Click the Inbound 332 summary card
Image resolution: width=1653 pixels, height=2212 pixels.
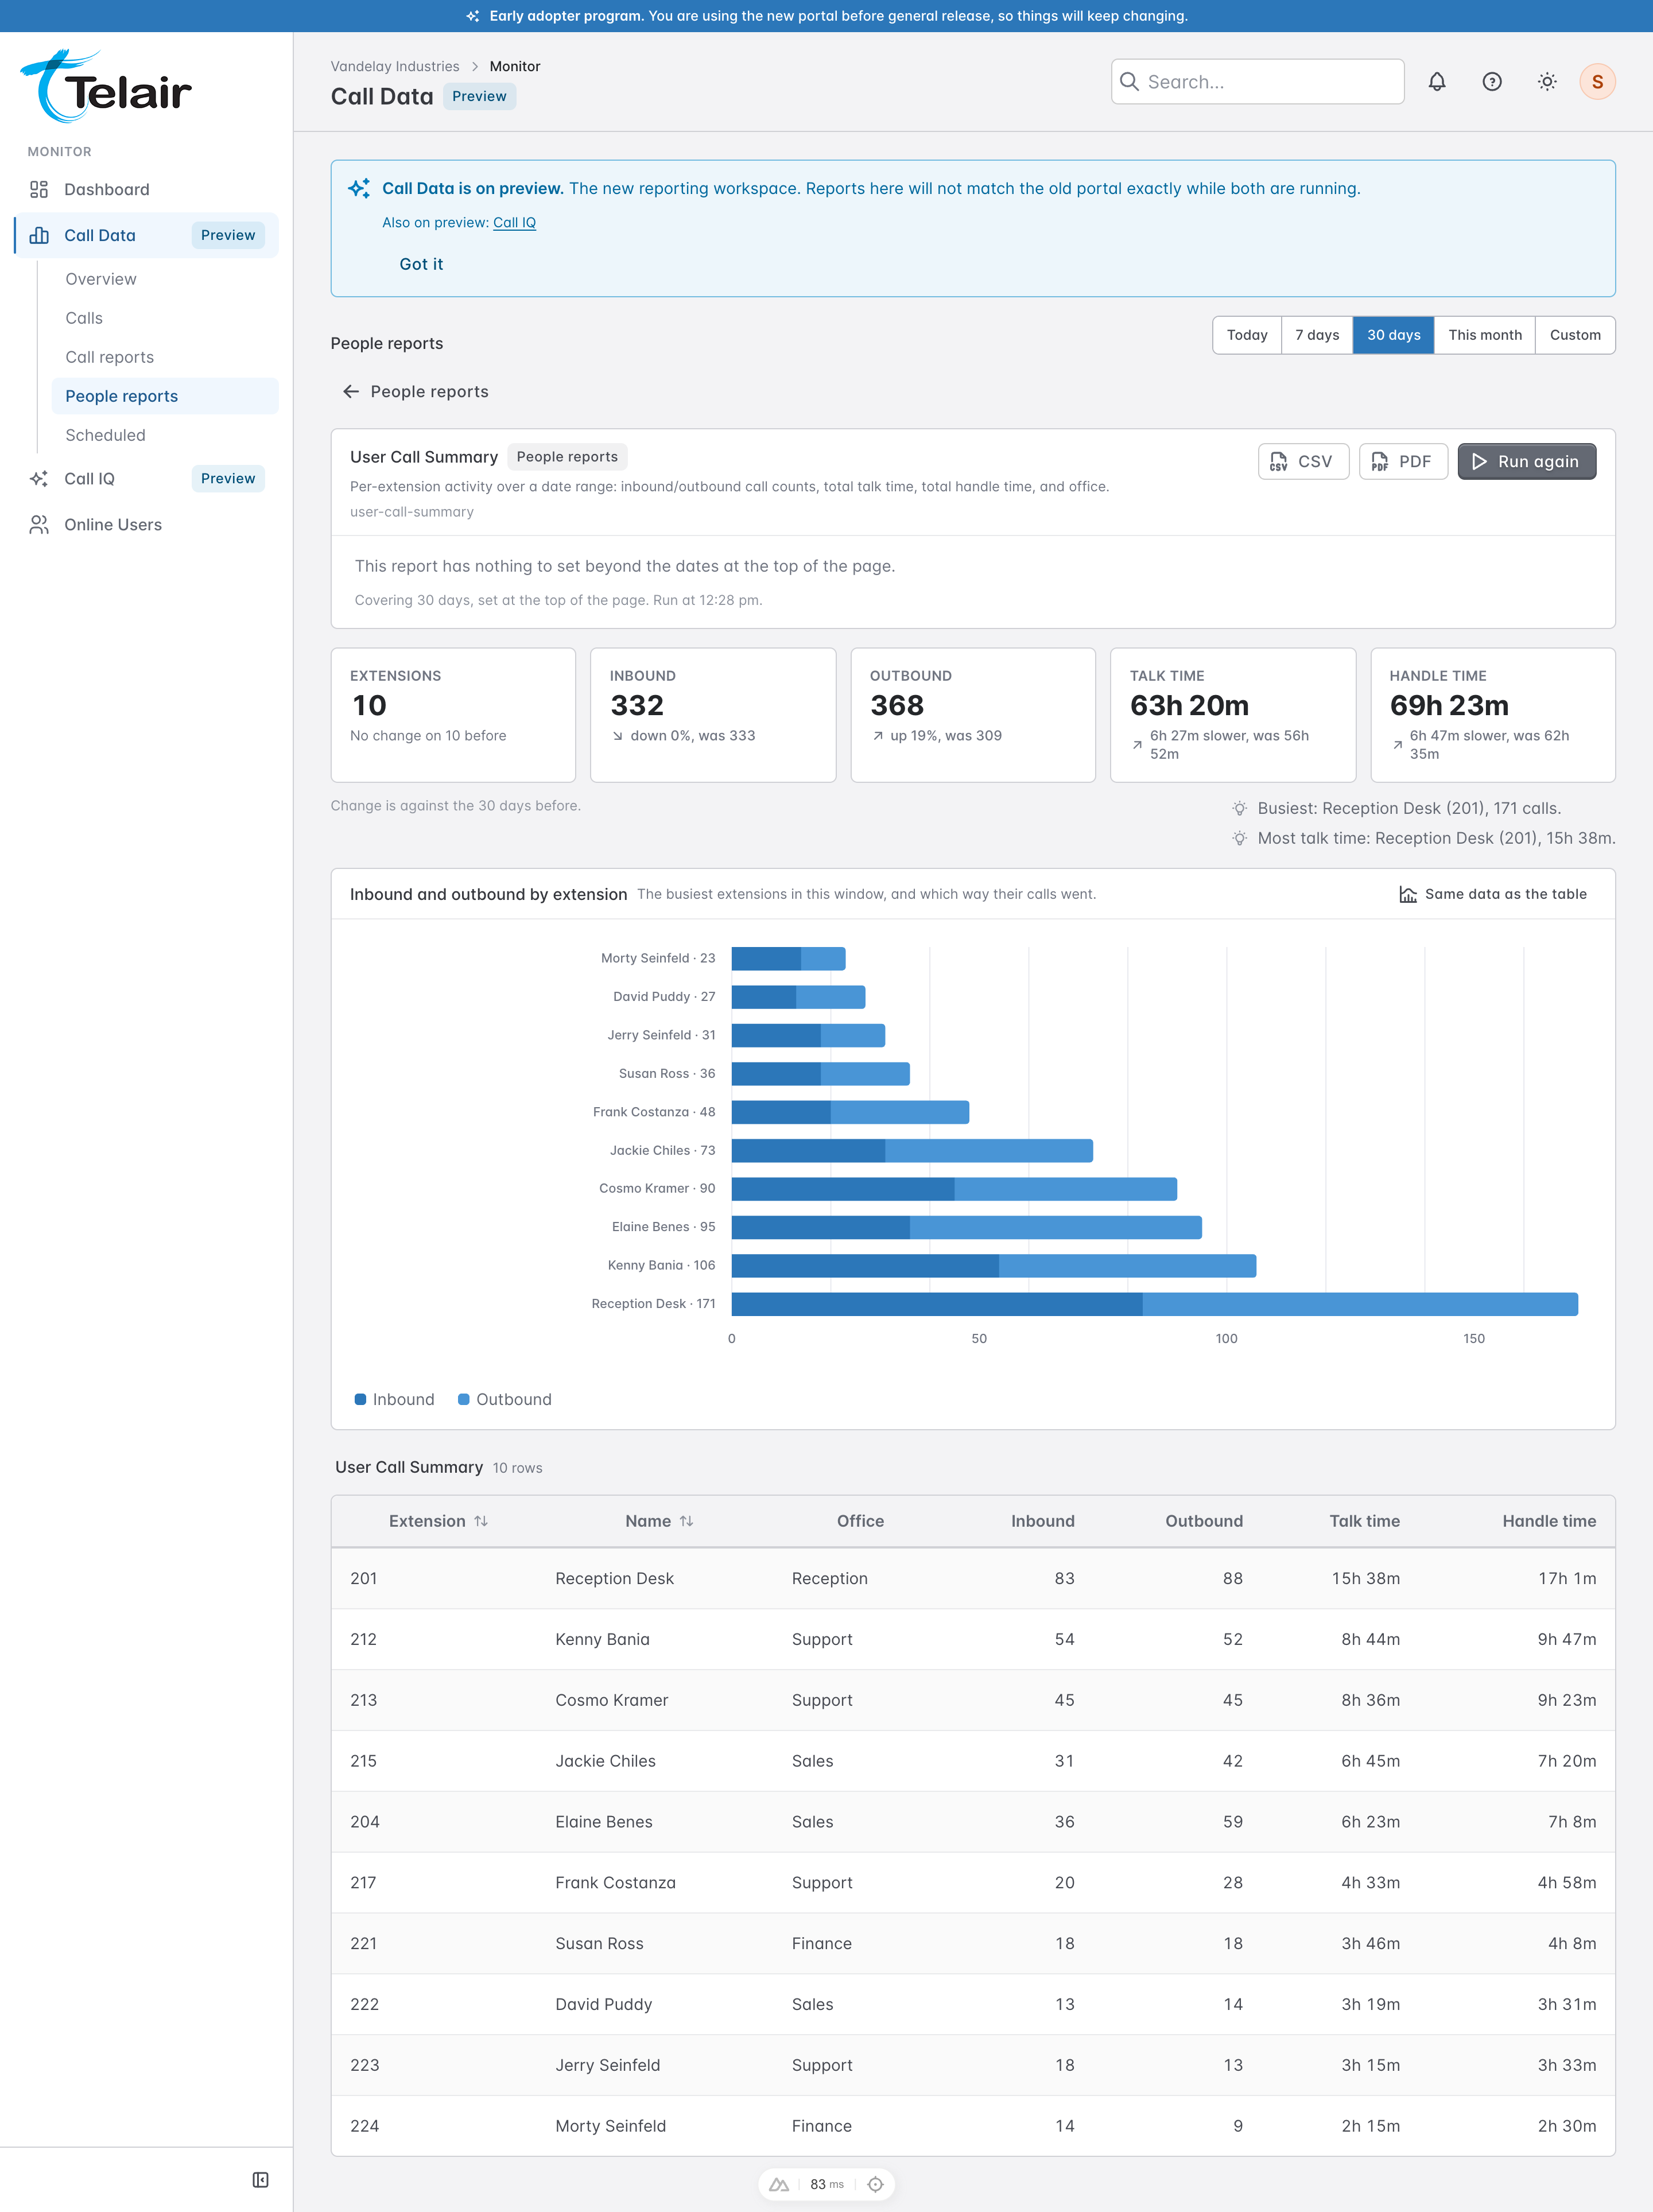(x=713, y=715)
